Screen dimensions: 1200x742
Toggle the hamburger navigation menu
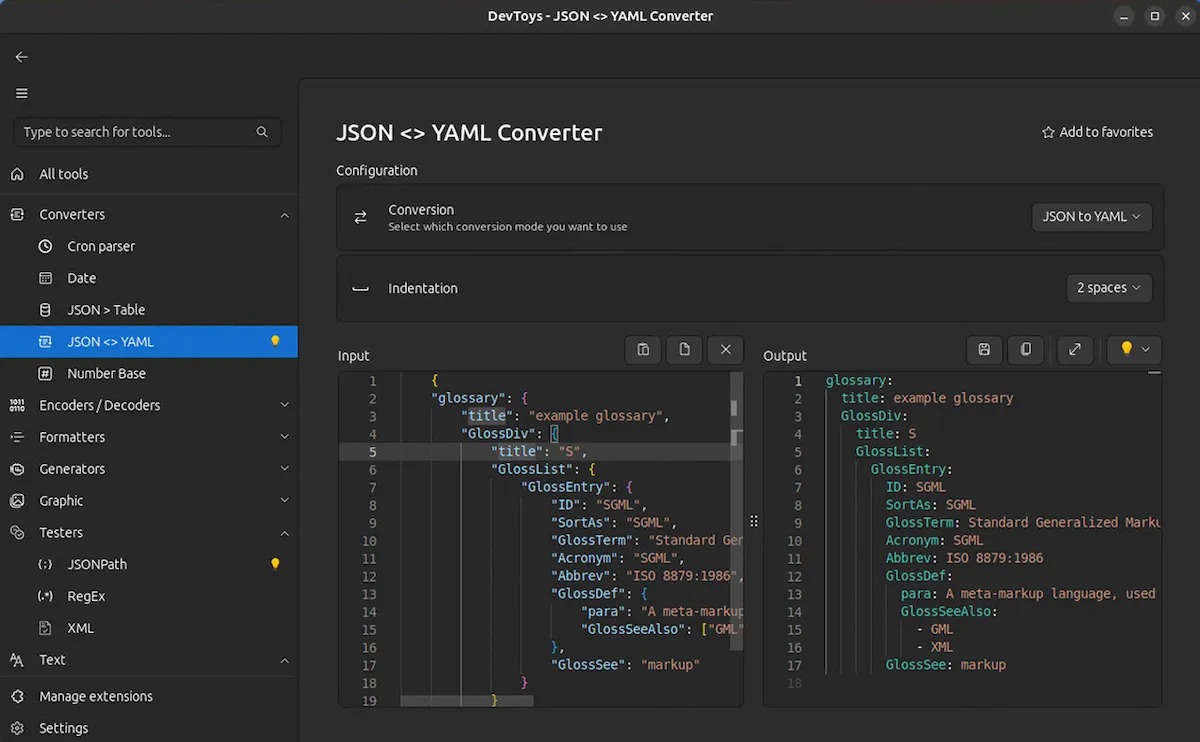click(21, 94)
